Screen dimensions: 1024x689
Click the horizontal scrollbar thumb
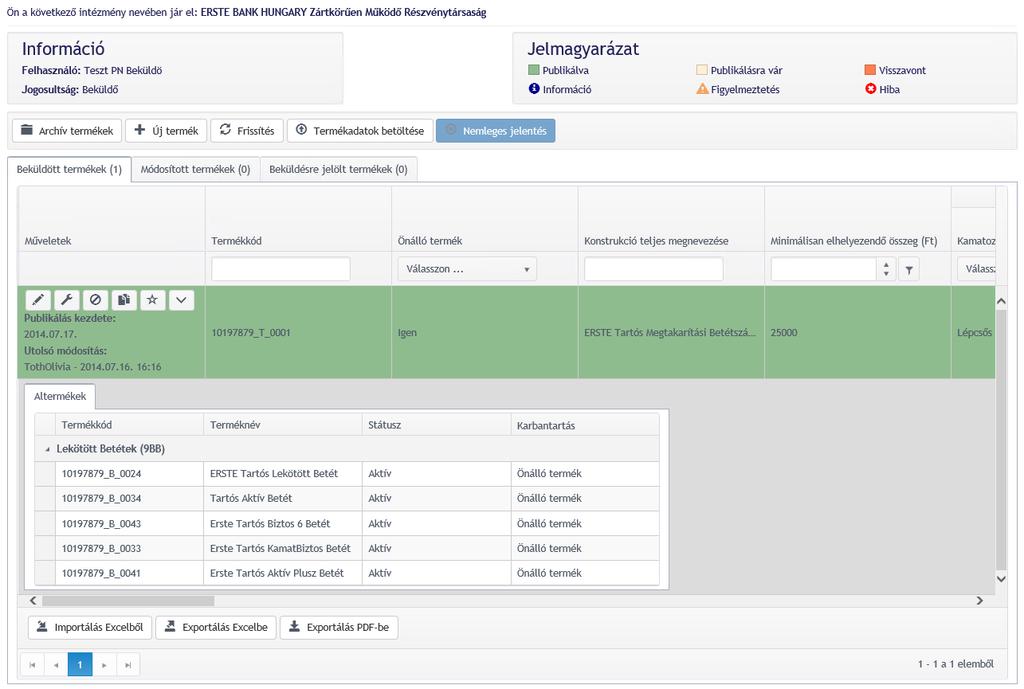tap(128, 601)
